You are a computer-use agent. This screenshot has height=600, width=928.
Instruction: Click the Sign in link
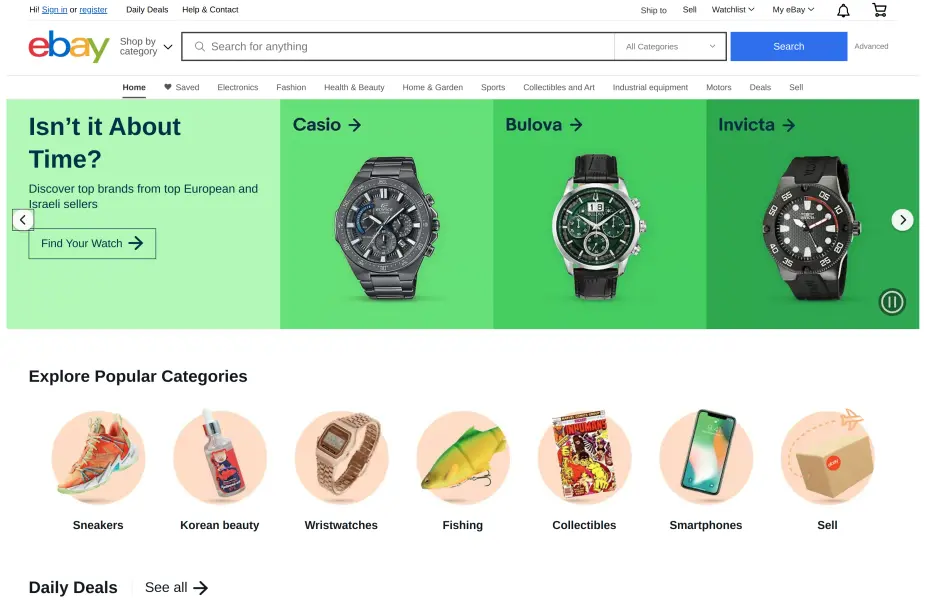pos(54,9)
